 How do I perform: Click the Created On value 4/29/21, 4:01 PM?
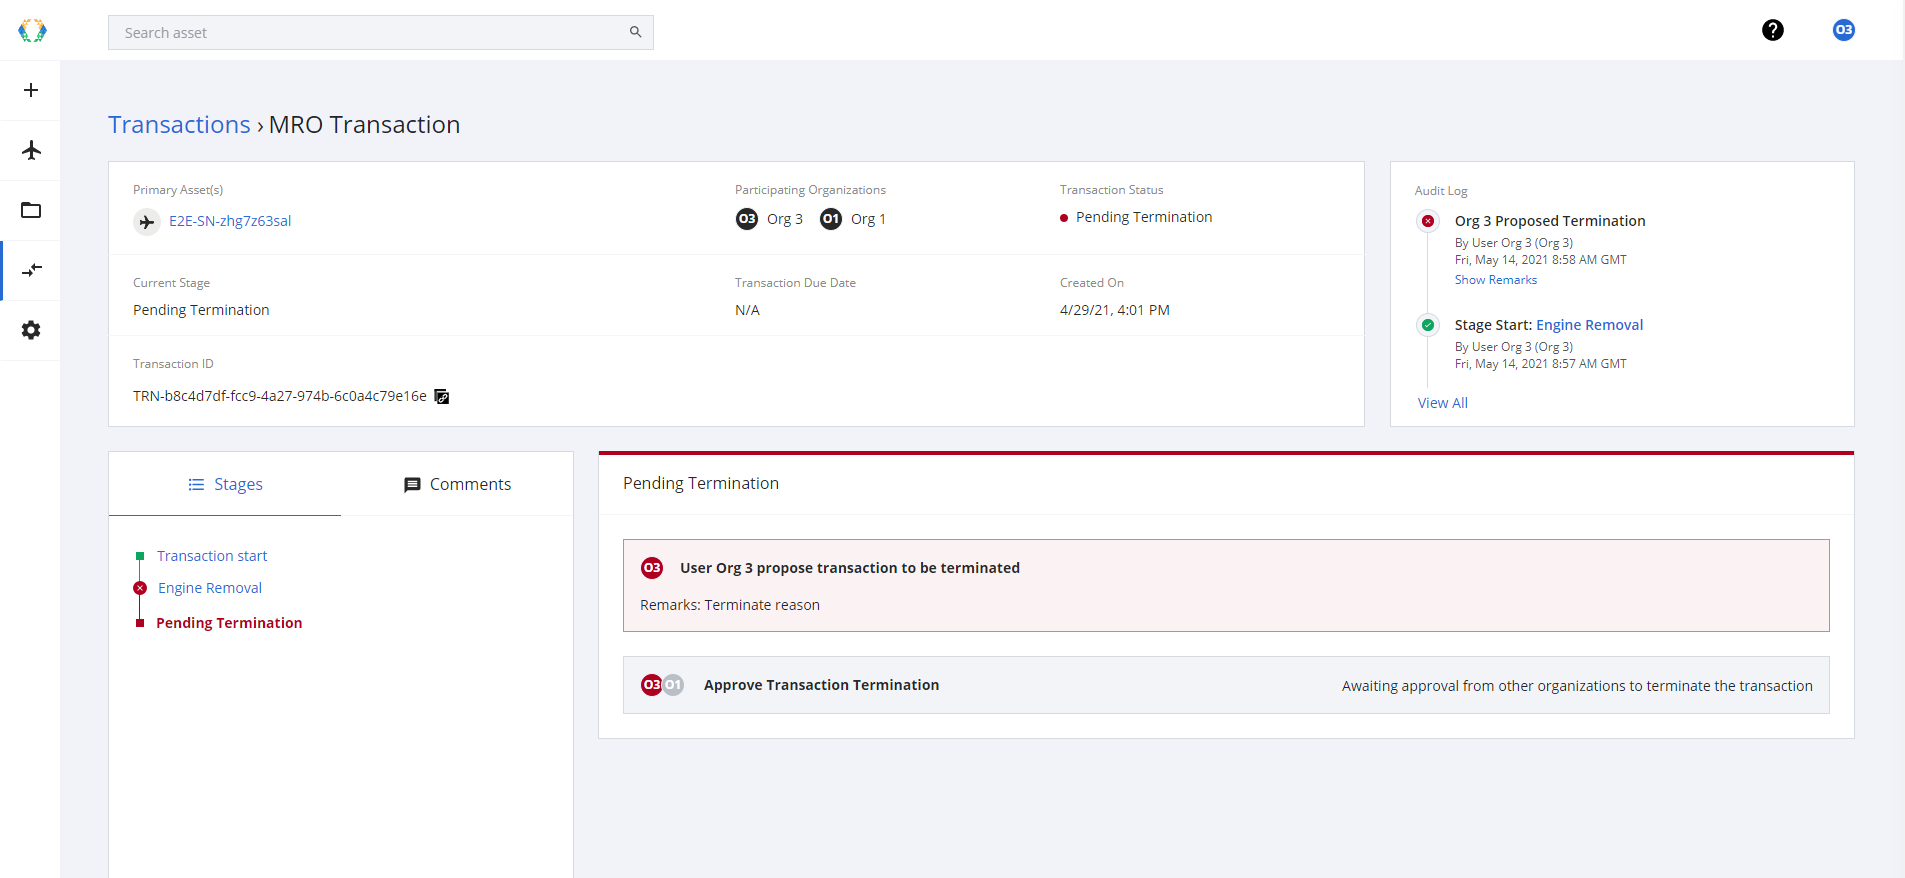(1115, 310)
